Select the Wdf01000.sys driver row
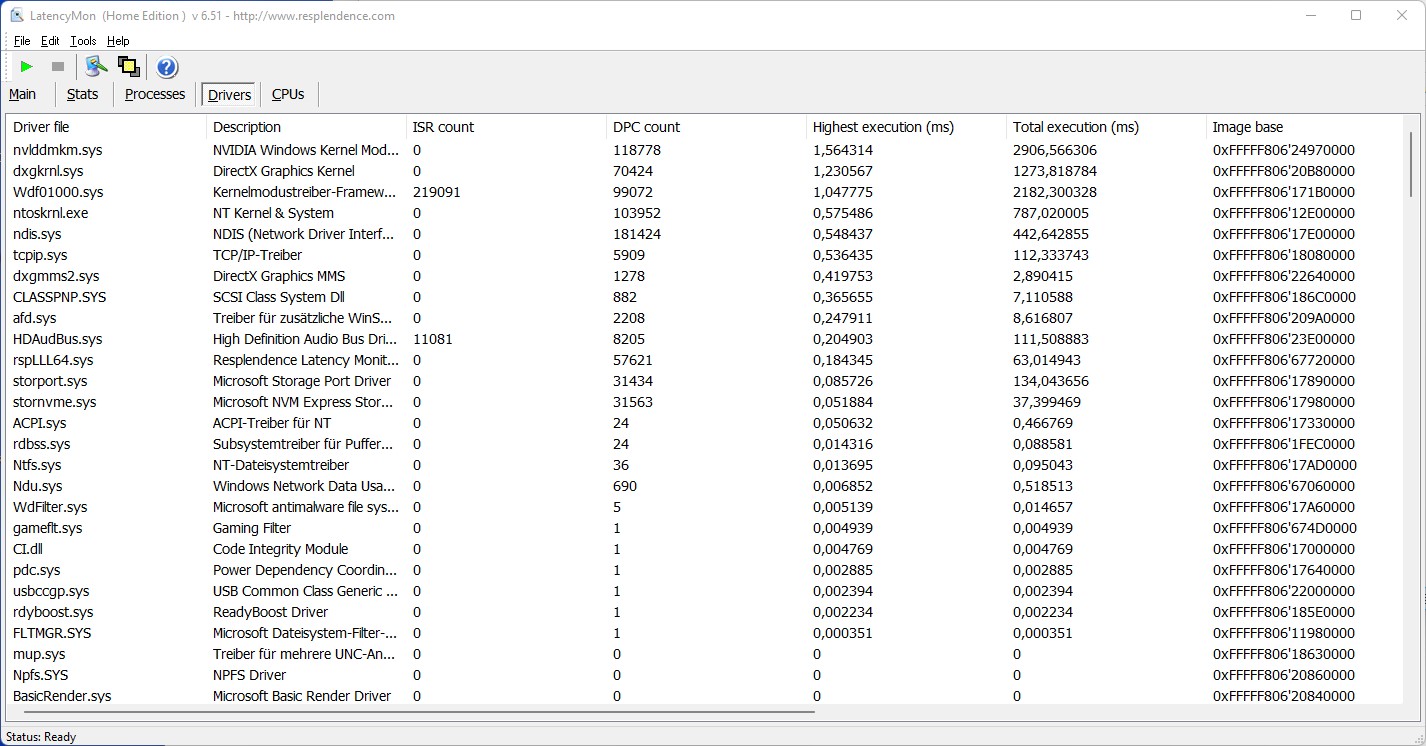This screenshot has width=1426, height=746. (x=705, y=192)
